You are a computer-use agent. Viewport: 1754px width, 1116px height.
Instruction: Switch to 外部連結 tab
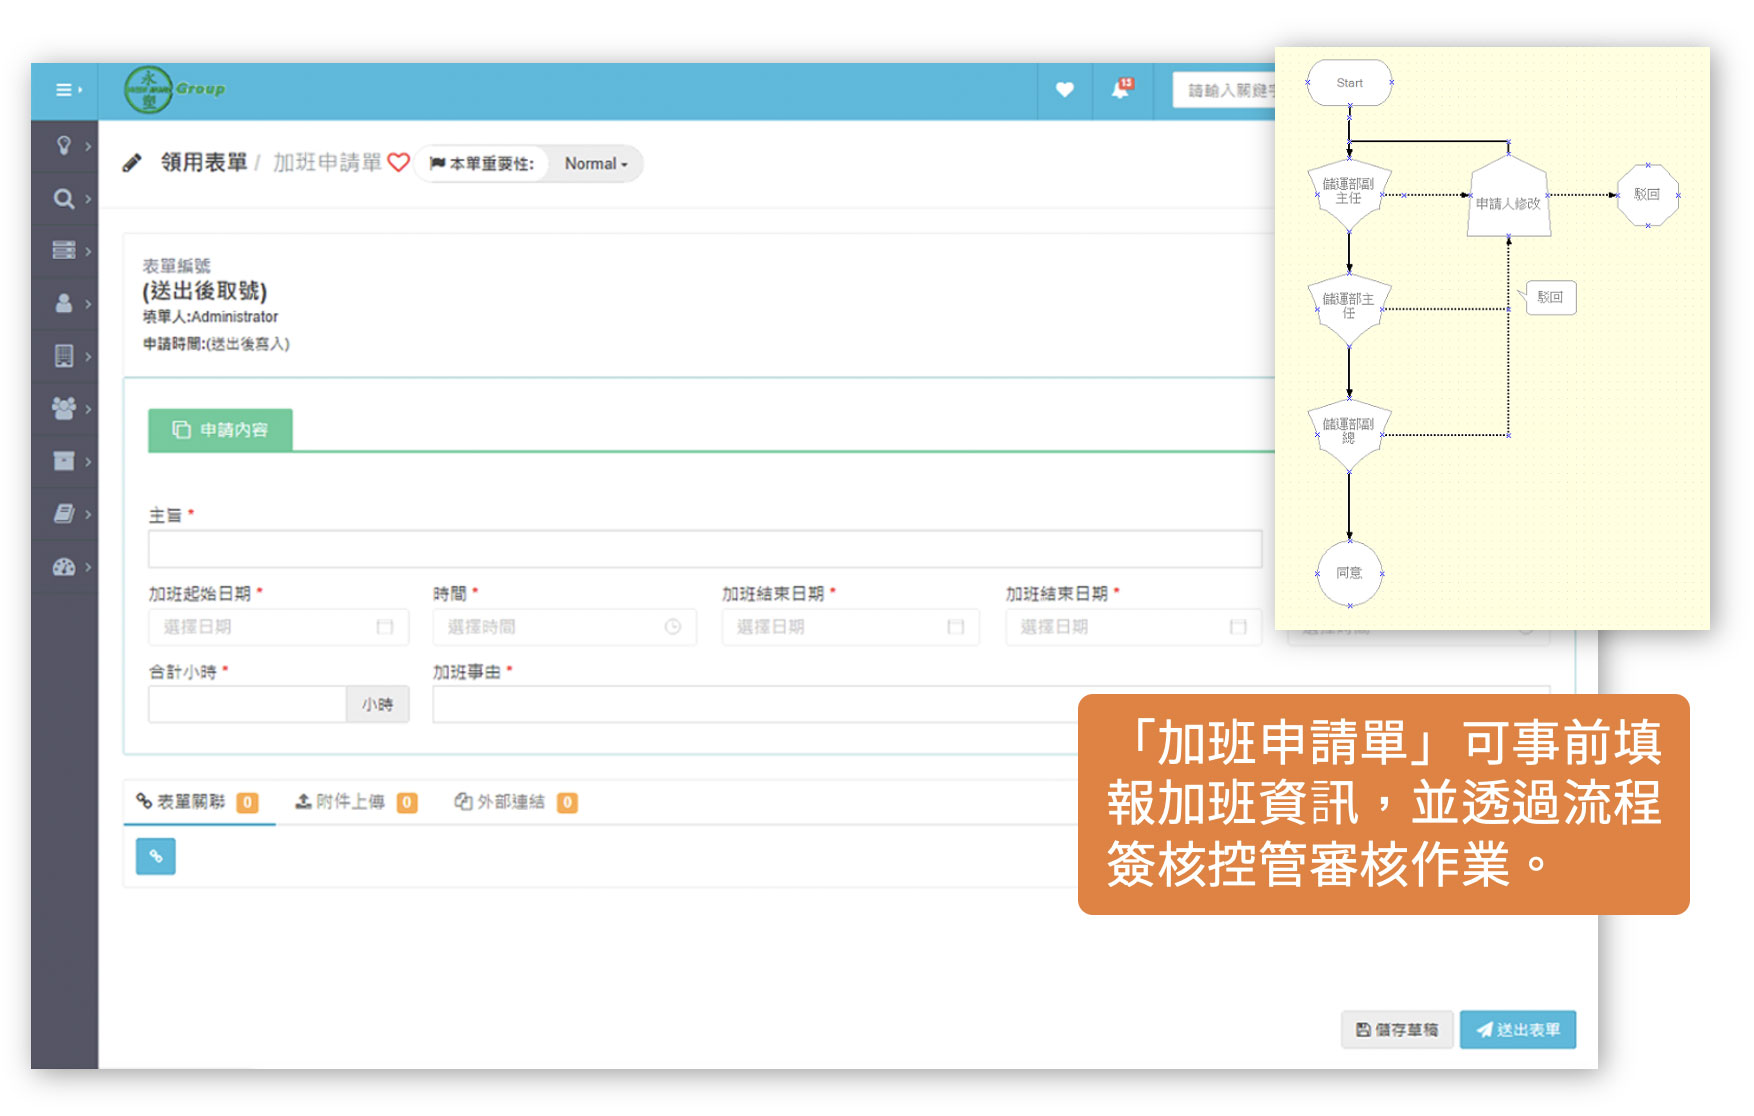pos(515,802)
